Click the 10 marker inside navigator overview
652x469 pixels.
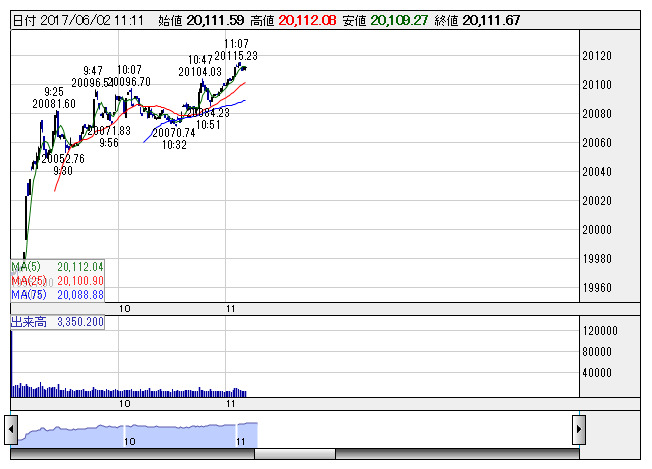(x=129, y=441)
